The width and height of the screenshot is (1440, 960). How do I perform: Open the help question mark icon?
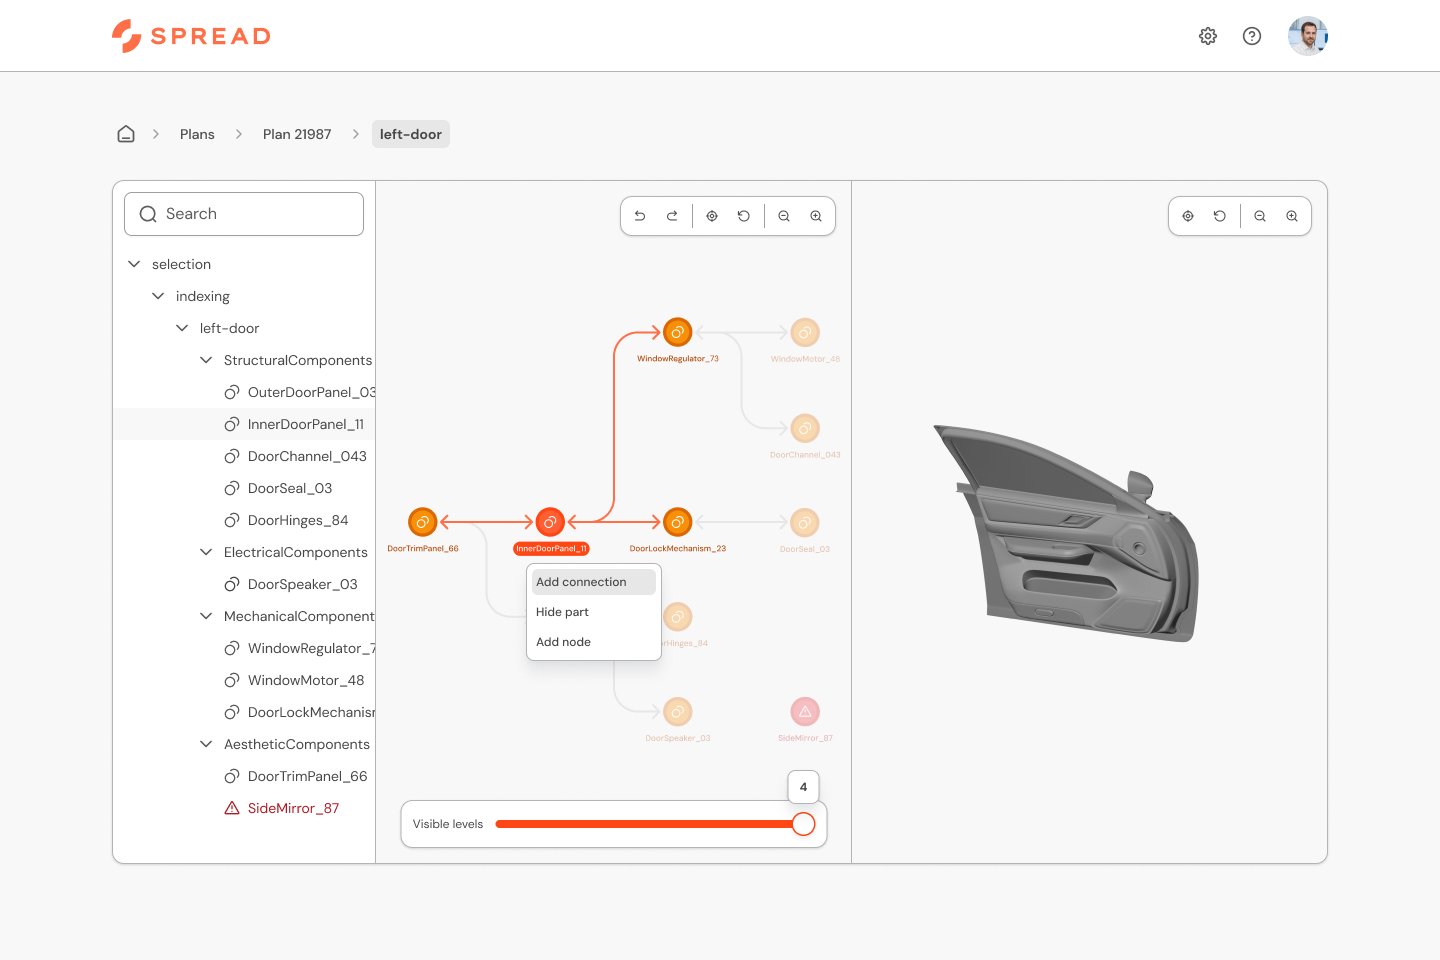tap(1252, 36)
